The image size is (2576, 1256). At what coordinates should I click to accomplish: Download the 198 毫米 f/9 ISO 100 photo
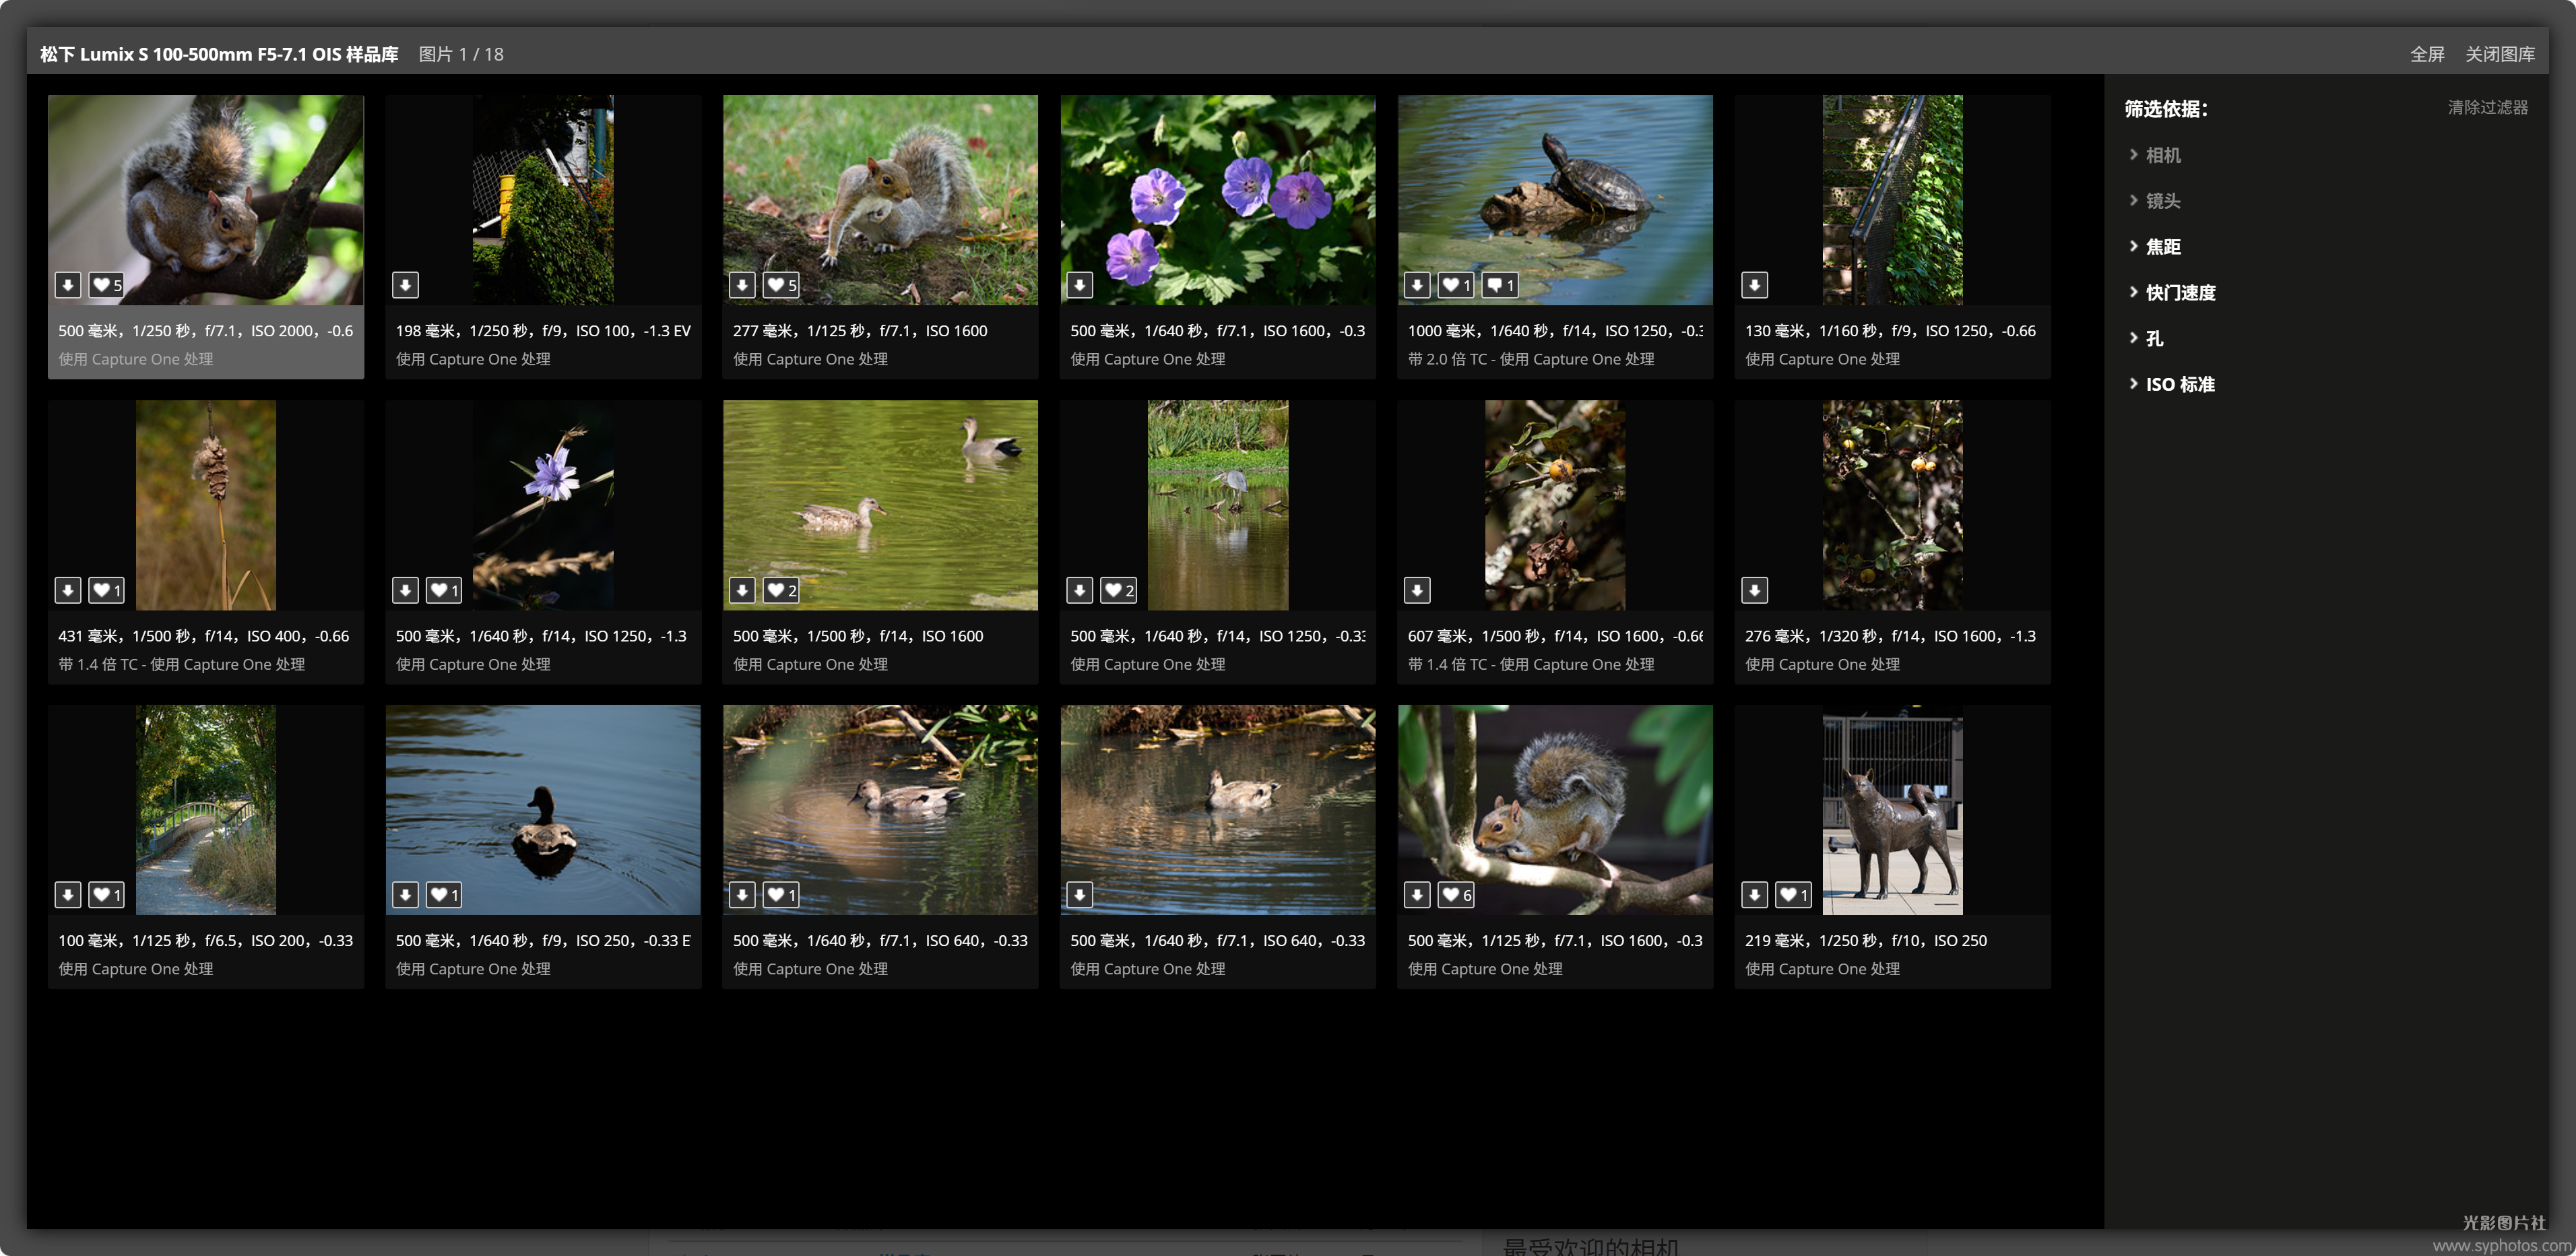pos(405,285)
